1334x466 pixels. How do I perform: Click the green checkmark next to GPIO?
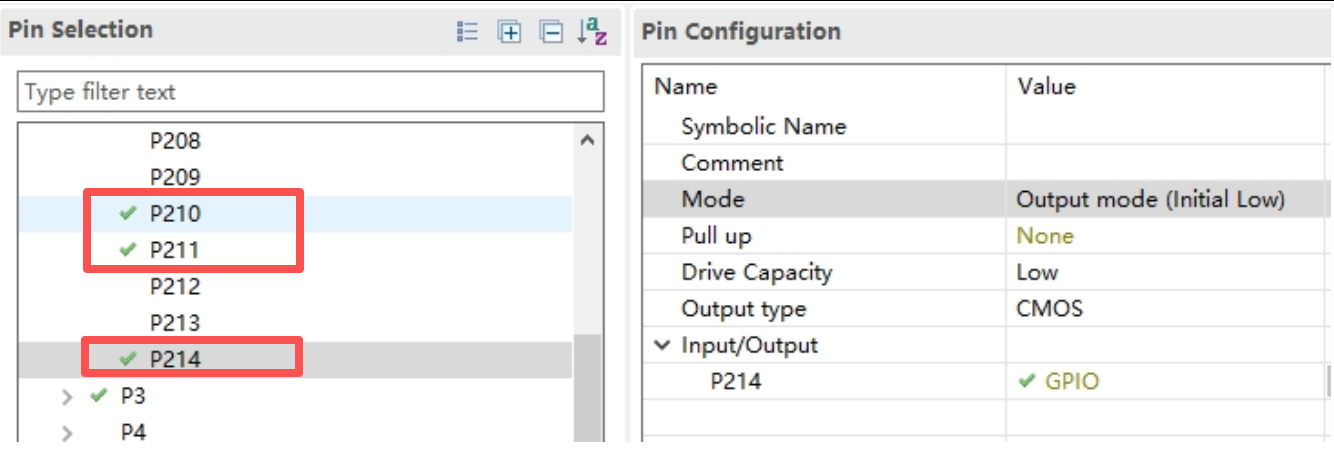pos(1026,381)
